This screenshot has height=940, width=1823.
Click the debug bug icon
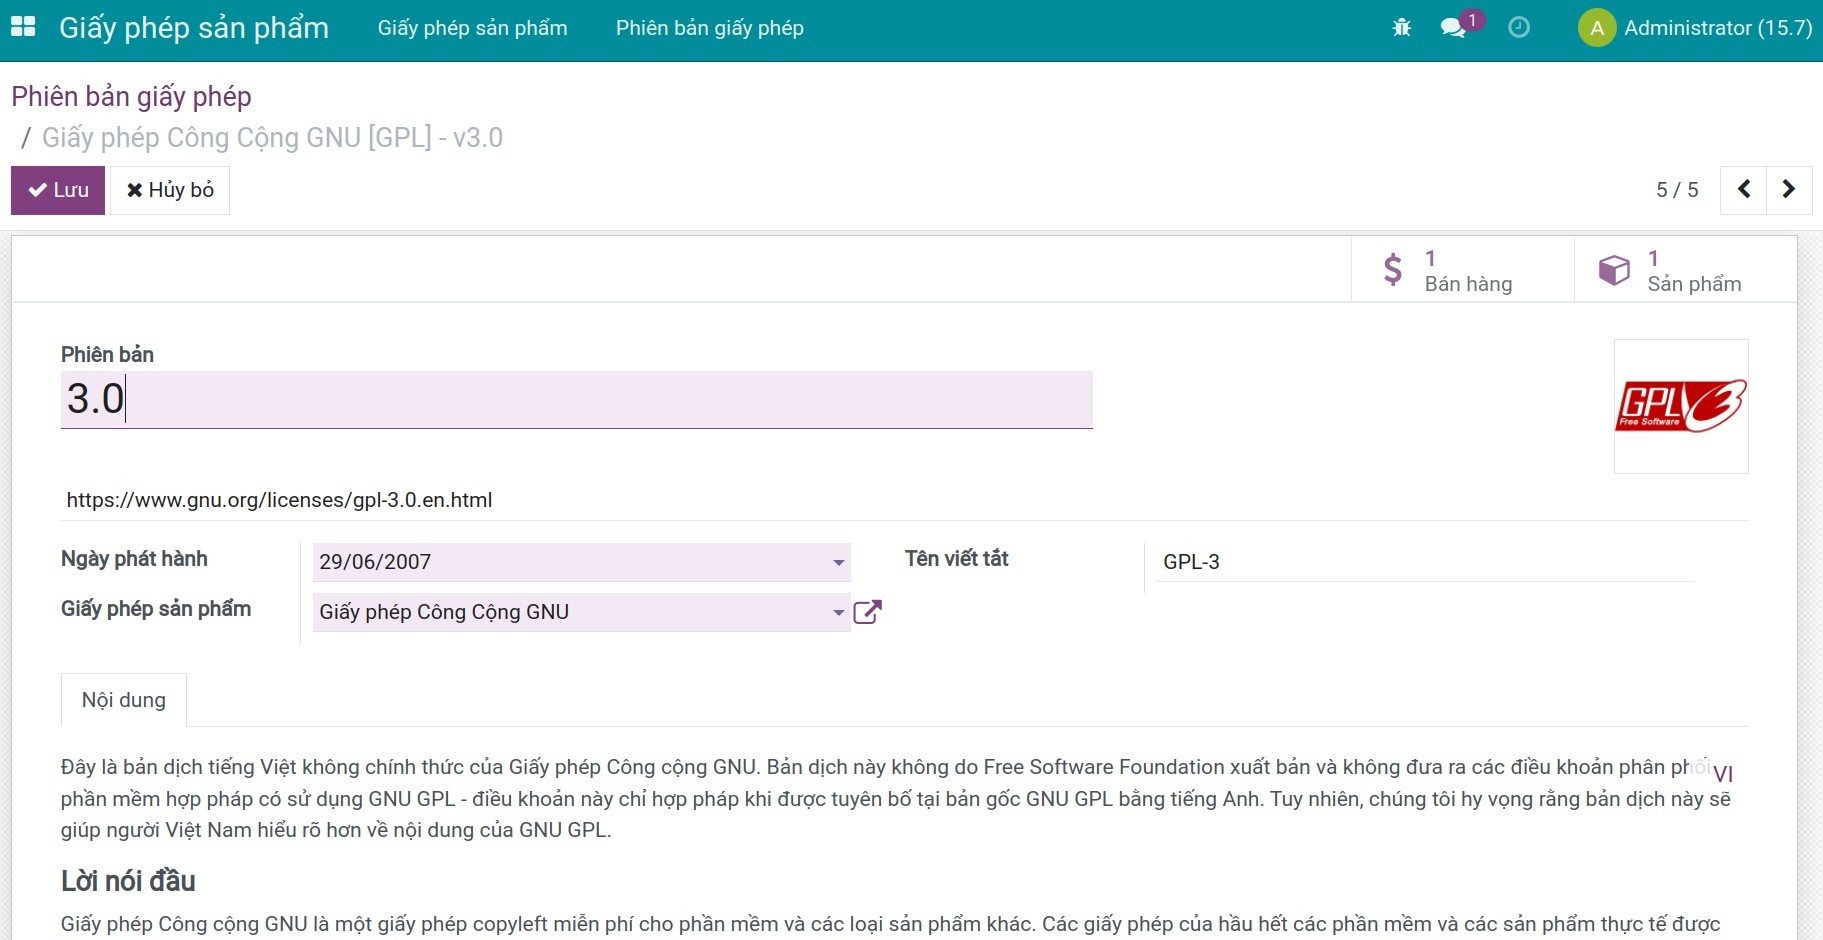[x=1401, y=28]
